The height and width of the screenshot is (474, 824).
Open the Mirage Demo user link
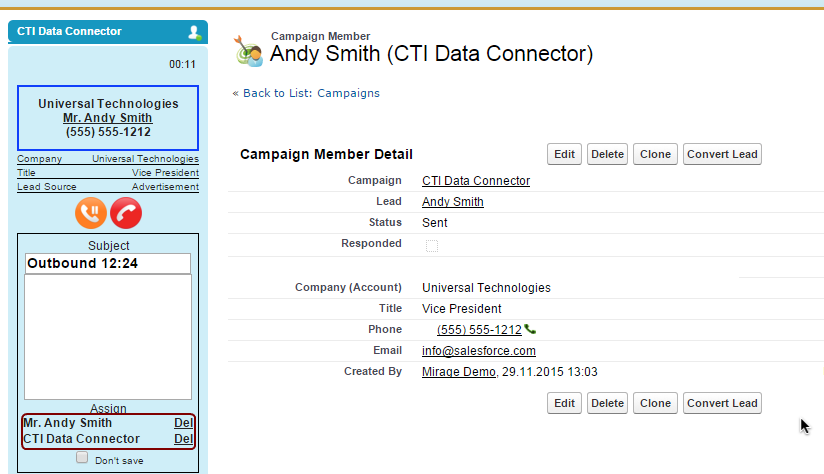[x=459, y=372]
